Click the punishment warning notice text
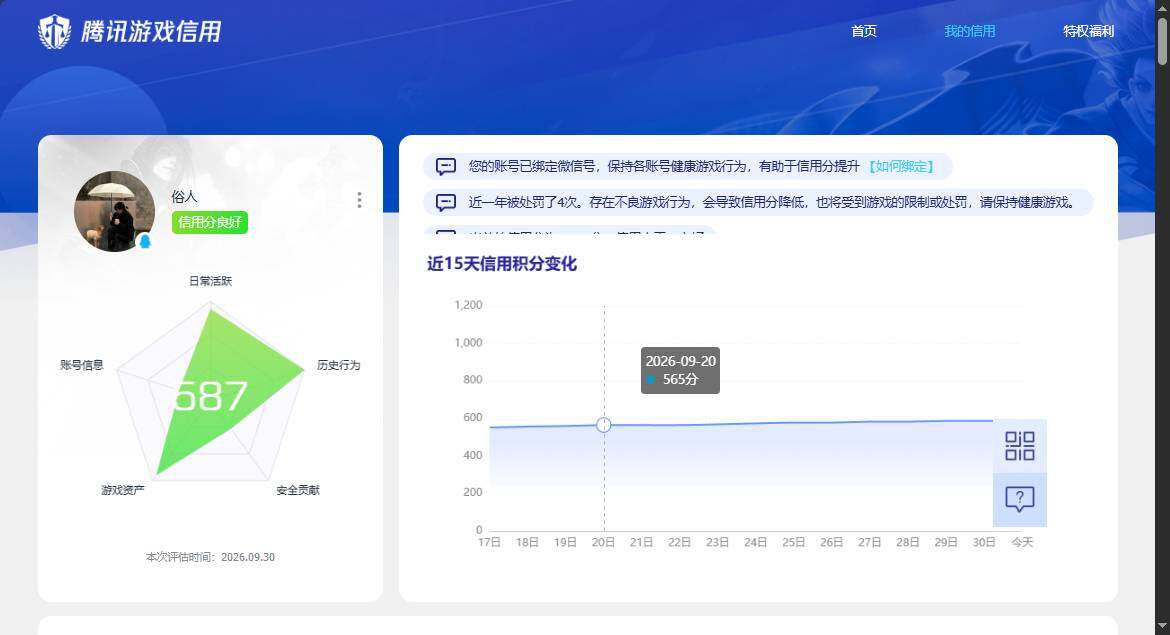The height and width of the screenshot is (635, 1170). [x=772, y=202]
